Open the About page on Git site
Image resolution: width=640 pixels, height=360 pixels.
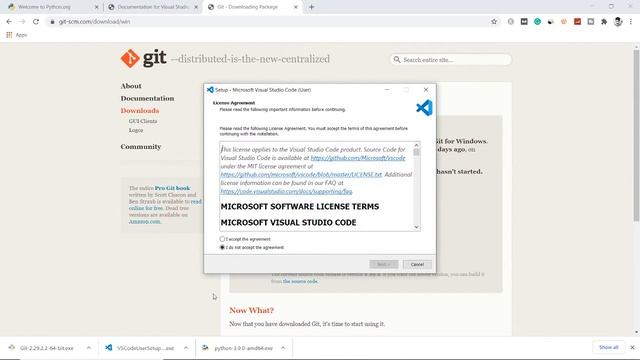(131, 86)
